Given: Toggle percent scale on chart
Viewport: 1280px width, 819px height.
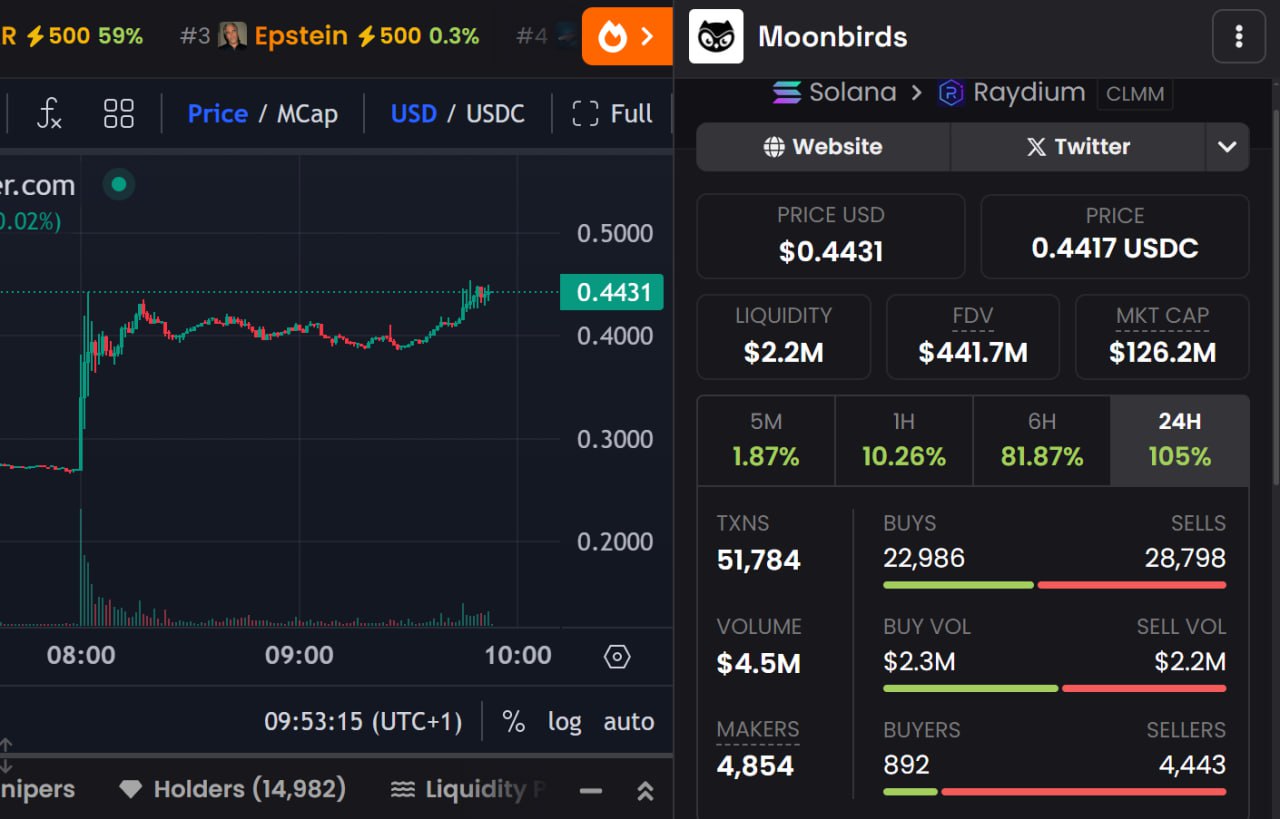Looking at the screenshot, I should (x=514, y=722).
